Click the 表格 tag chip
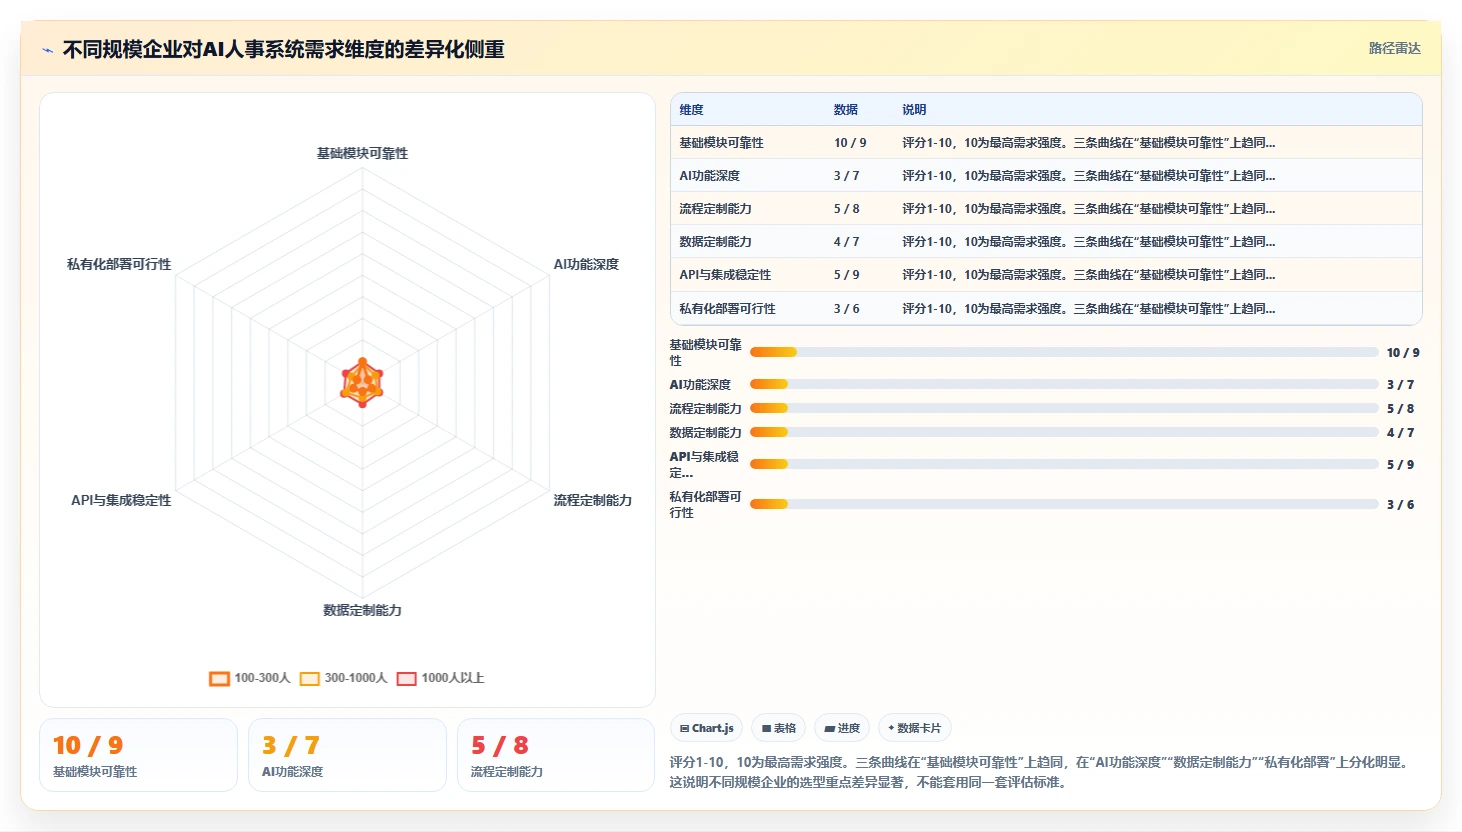Screen dimensions: 1462x832 779,728
